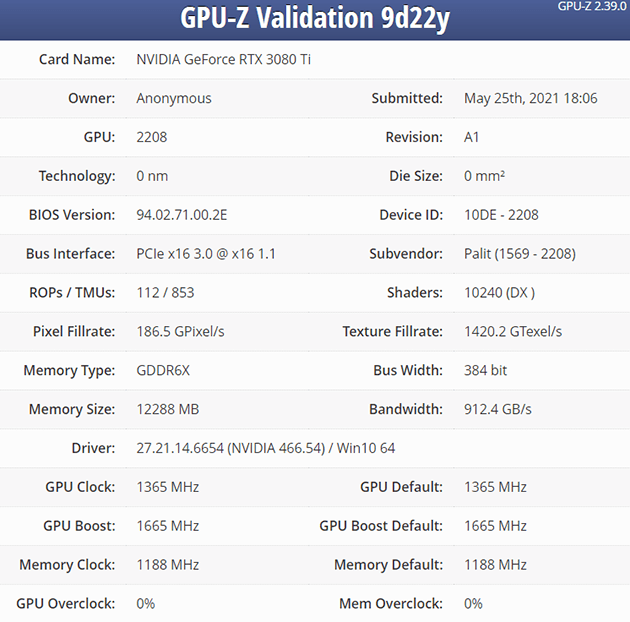Click the 'Memory Type:' label

pos(69,370)
